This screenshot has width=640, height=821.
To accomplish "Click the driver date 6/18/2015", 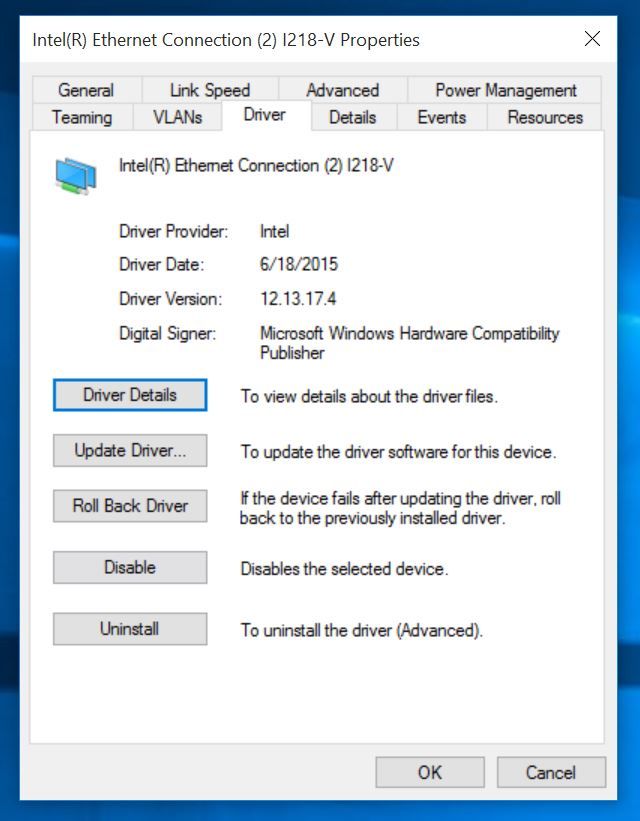I will pyautogui.click(x=299, y=264).
